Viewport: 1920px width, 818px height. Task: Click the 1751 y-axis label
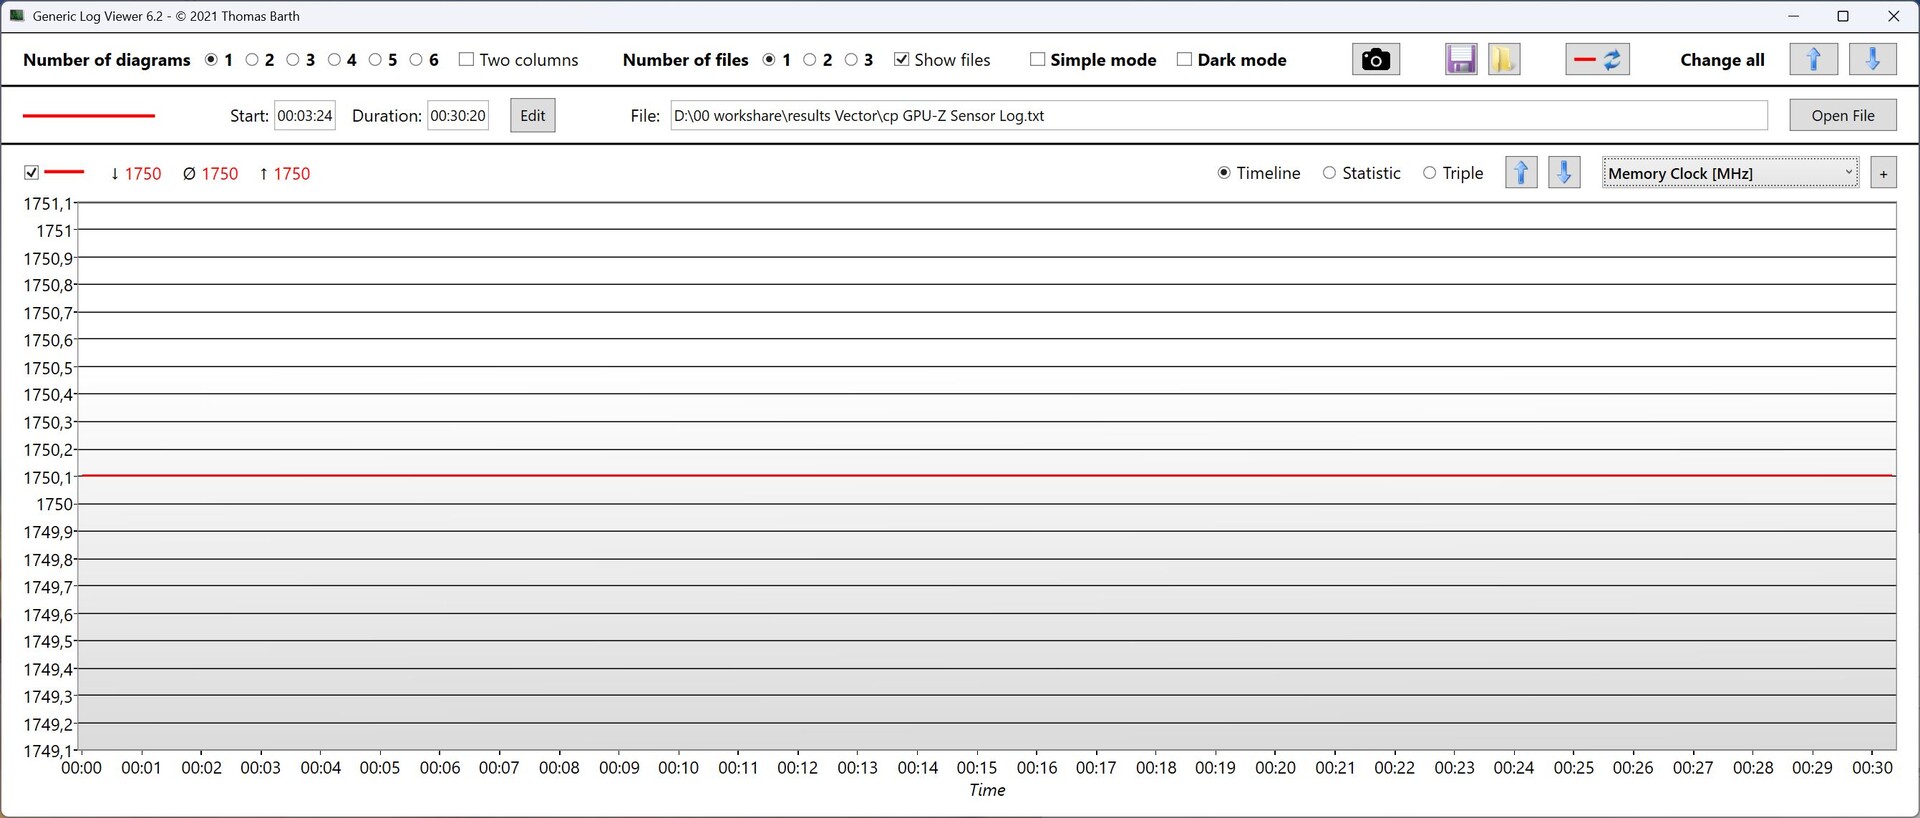(x=54, y=231)
